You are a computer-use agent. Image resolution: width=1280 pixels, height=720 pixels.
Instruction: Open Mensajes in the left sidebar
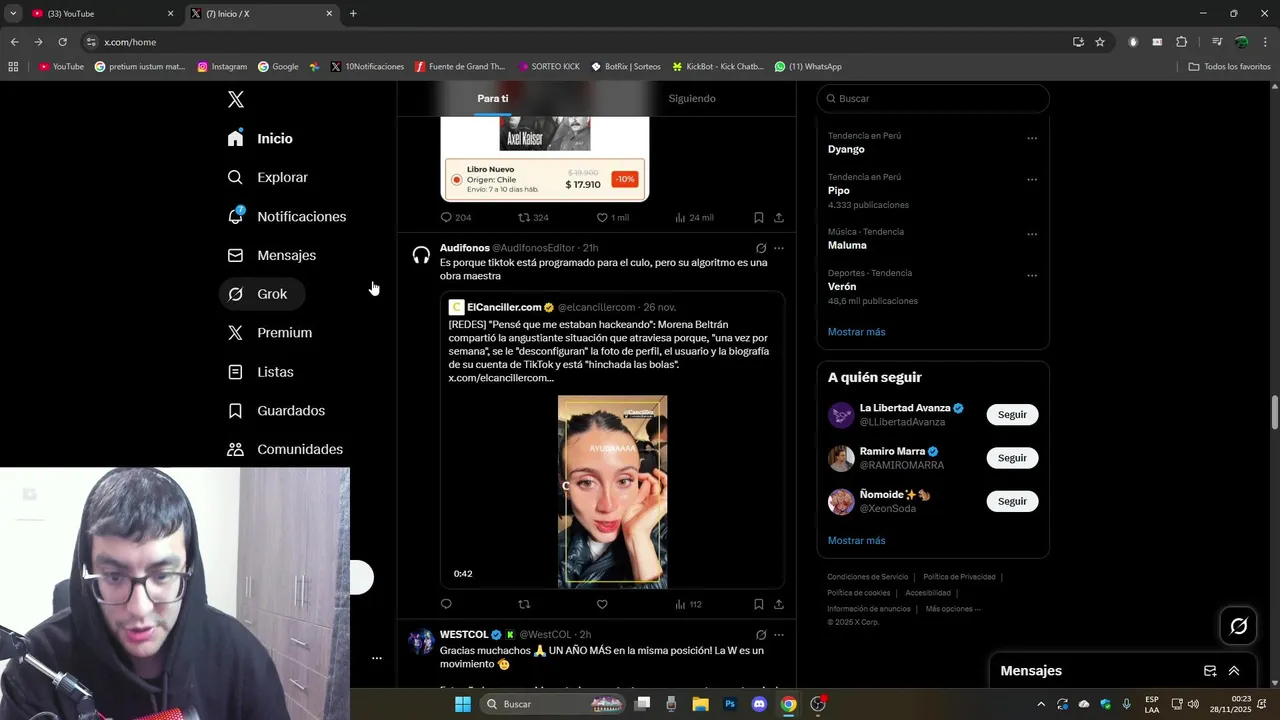271,255
